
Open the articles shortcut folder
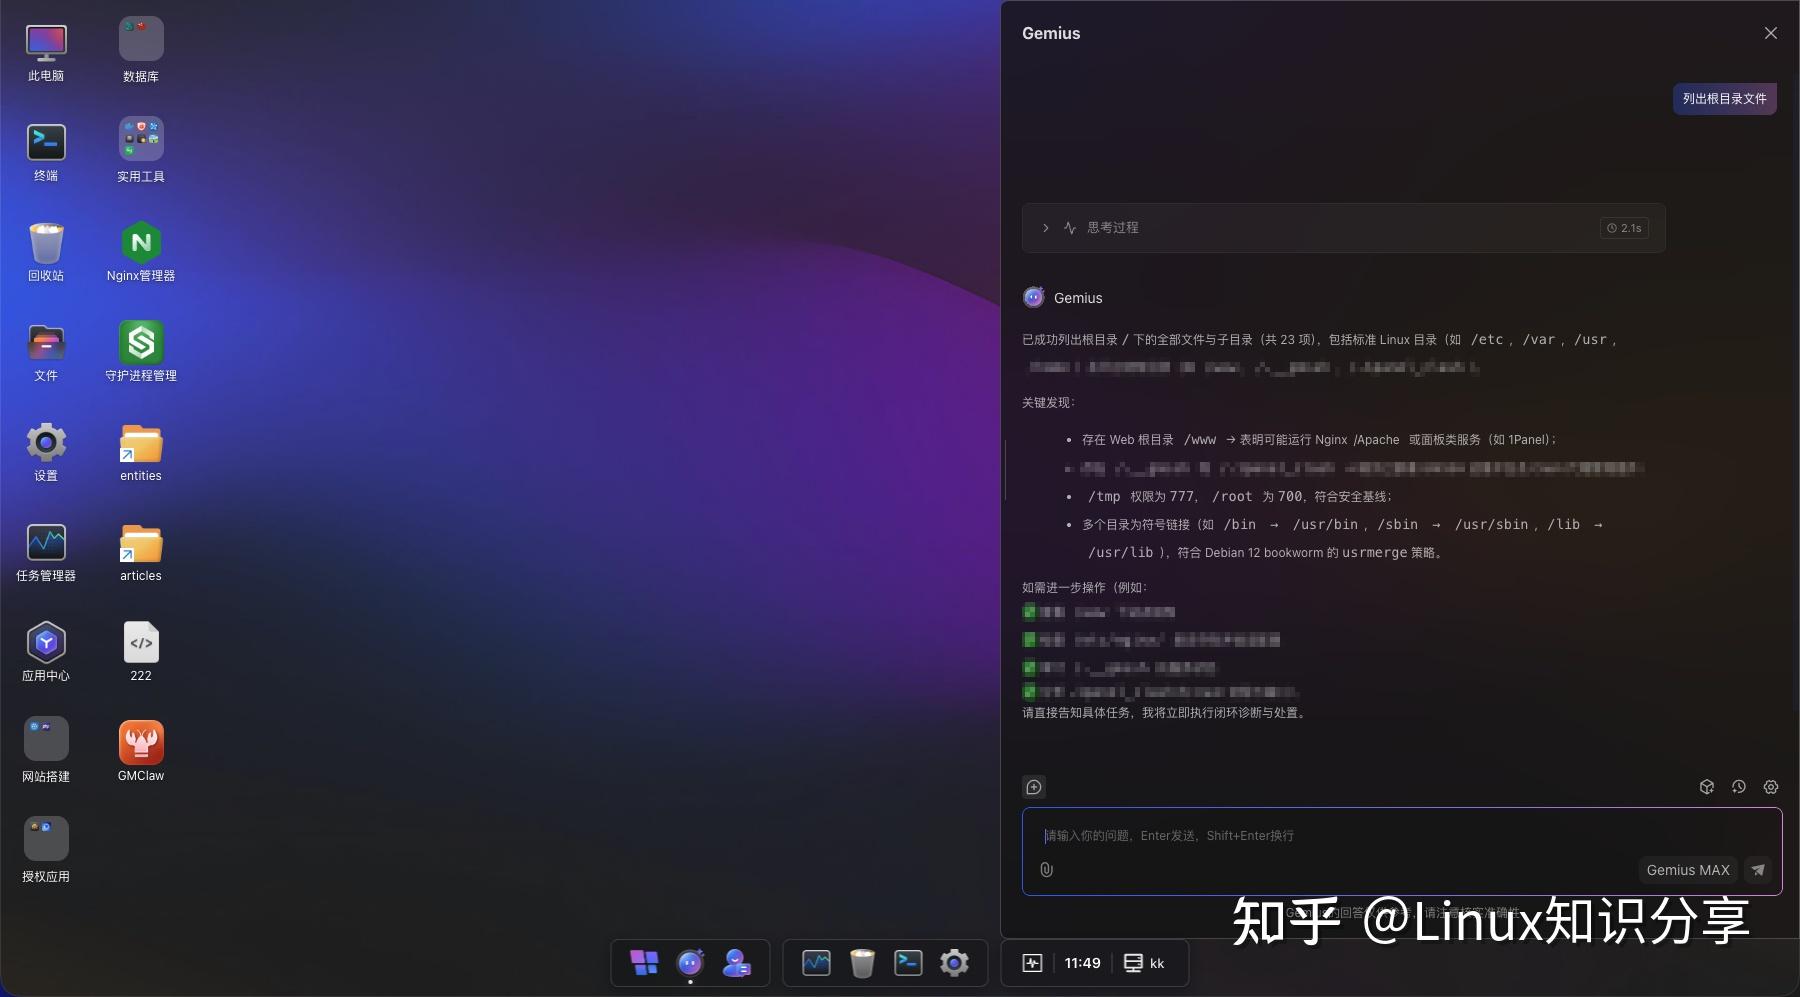pos(141,543)
